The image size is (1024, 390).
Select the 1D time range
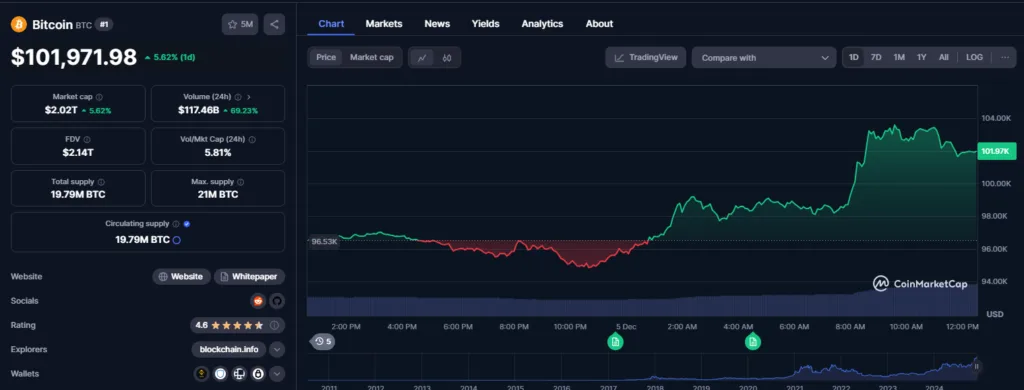coord(854,57)
